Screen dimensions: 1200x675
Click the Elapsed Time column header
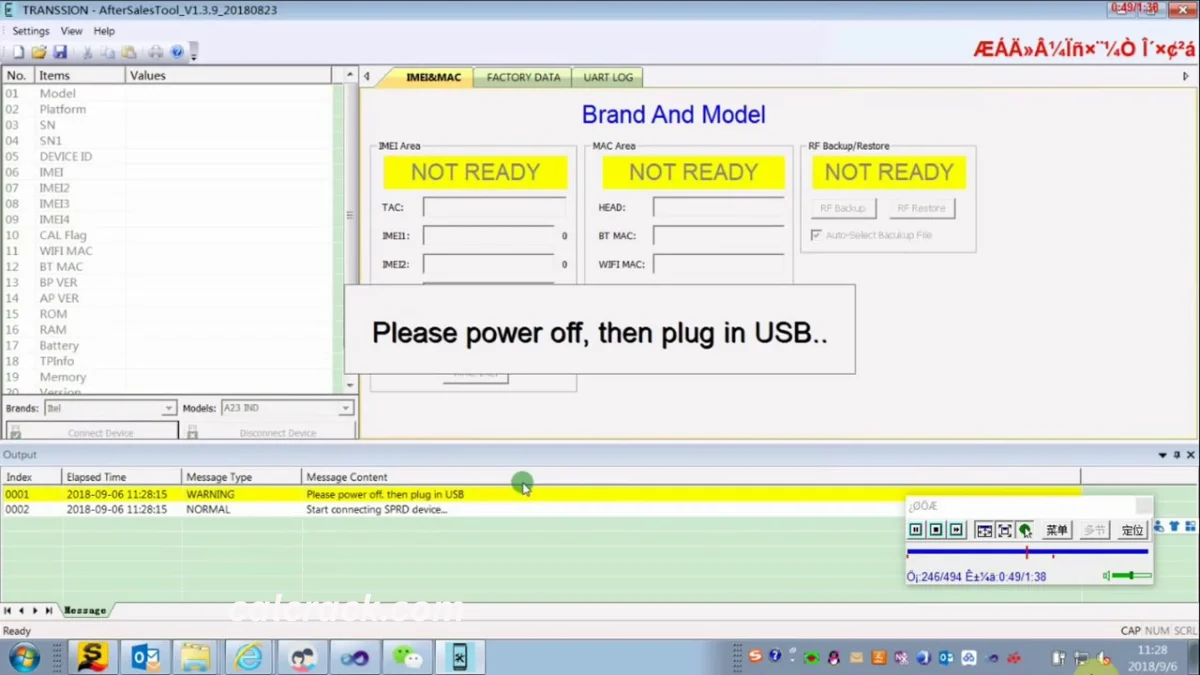tap(122, 477)
